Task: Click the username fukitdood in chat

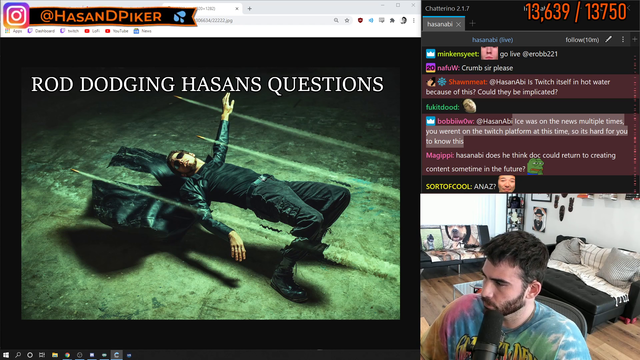Action: 442,107
